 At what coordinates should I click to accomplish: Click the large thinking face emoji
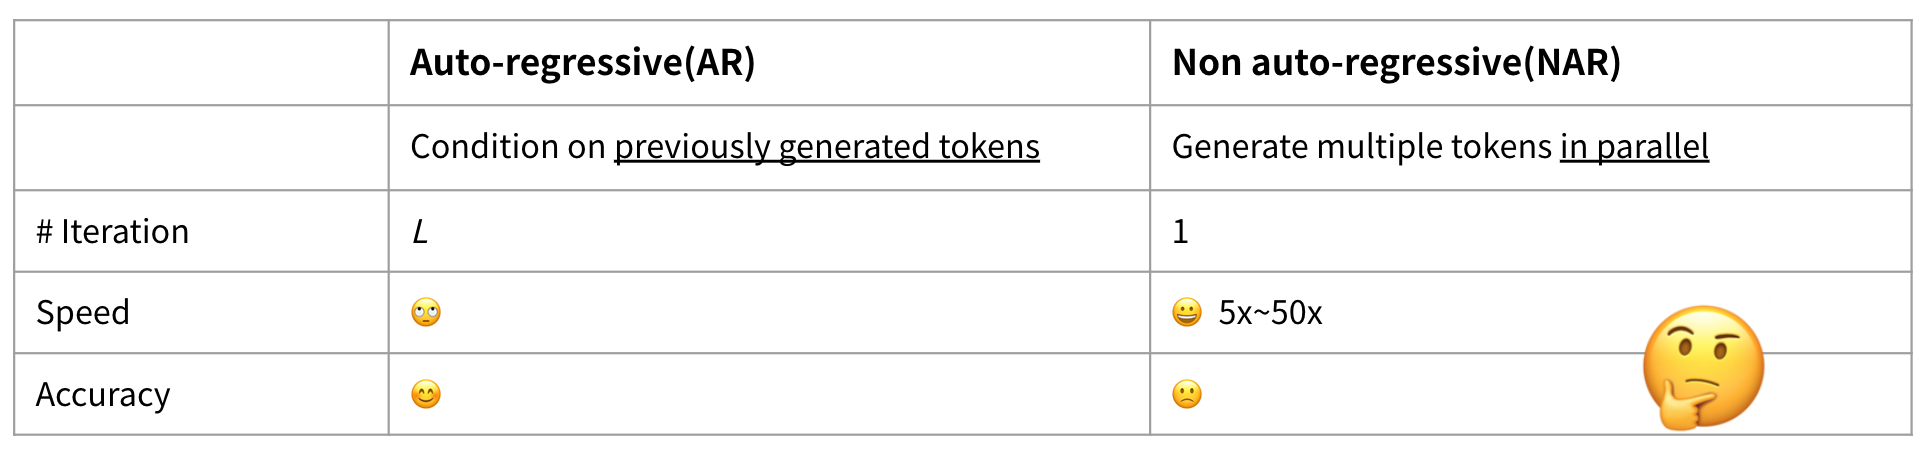[x=1702, y=367]
